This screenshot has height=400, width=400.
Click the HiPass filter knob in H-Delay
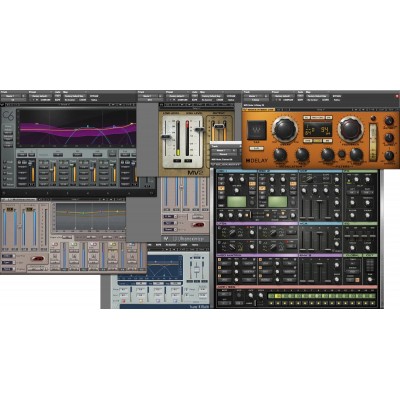click(328, 155)
